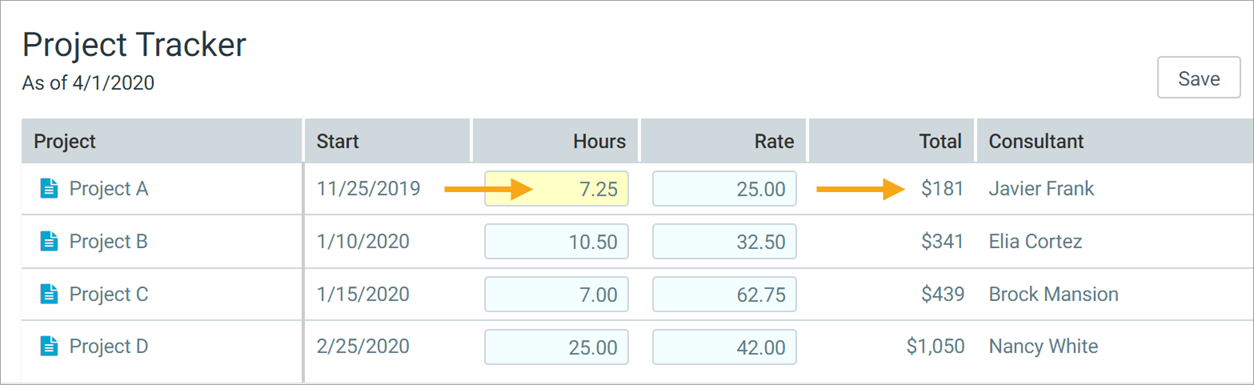The image size is (1254, 385).
Task: Select the Nancy White consultant cell
Action: (x=1043, y=347)
